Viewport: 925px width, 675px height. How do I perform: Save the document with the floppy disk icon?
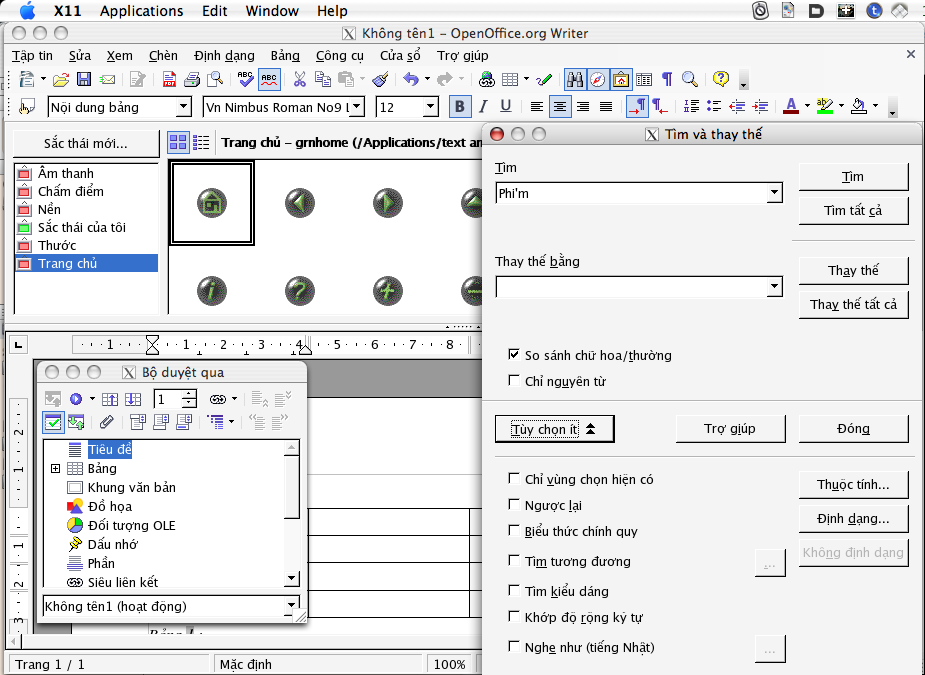click(x=84, y=79)
